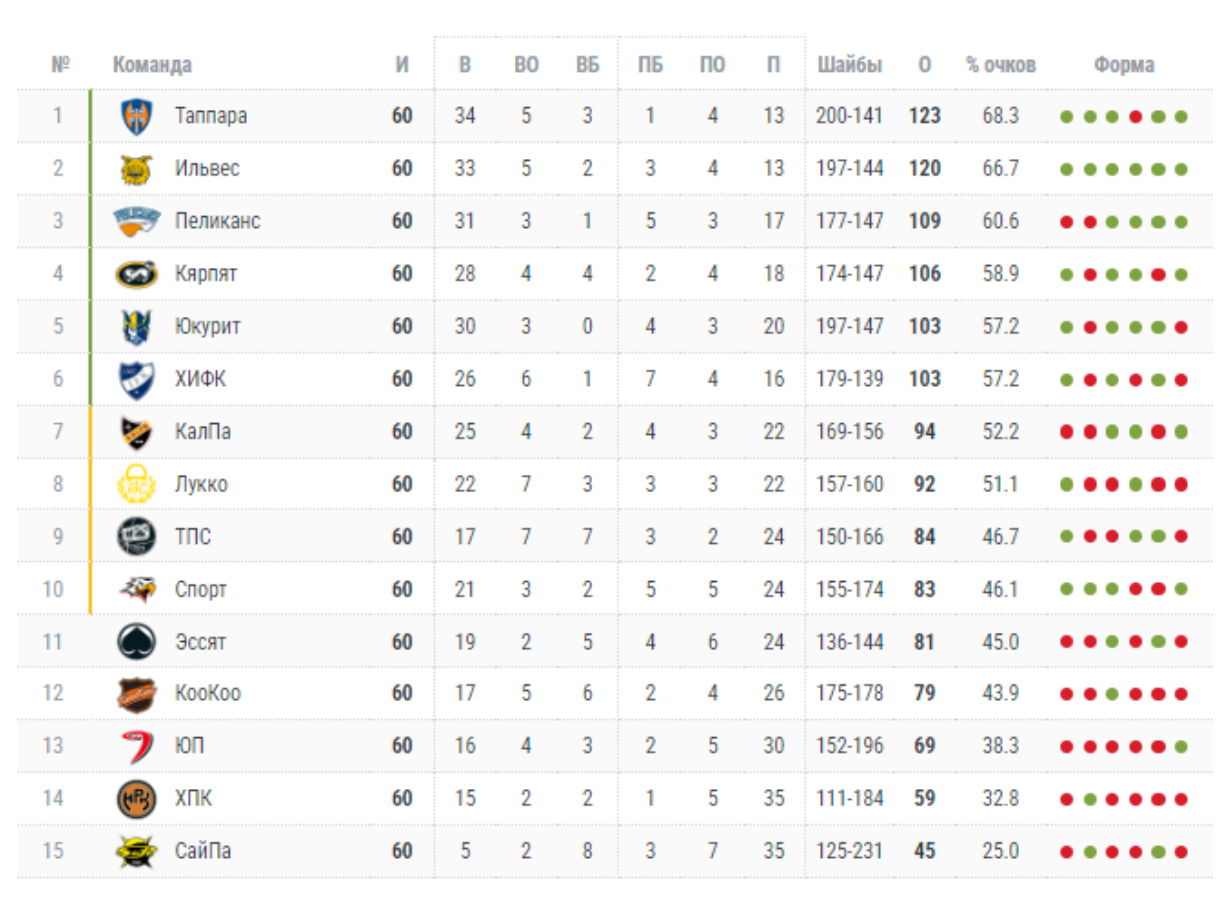The width and height of the screenshot is (1230, 904).
Task: Click the СайПа team logo
Action: tap(134, 852)
